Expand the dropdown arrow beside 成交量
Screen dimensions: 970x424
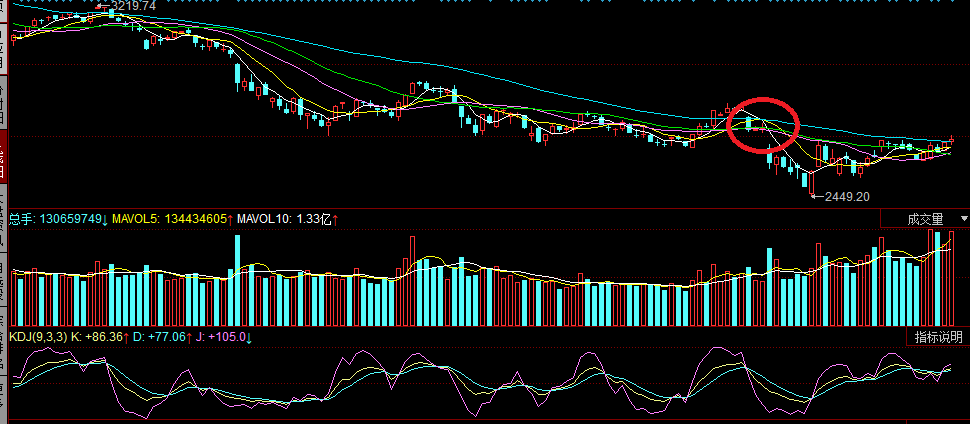pyautogui.click(x=963, y=218)
